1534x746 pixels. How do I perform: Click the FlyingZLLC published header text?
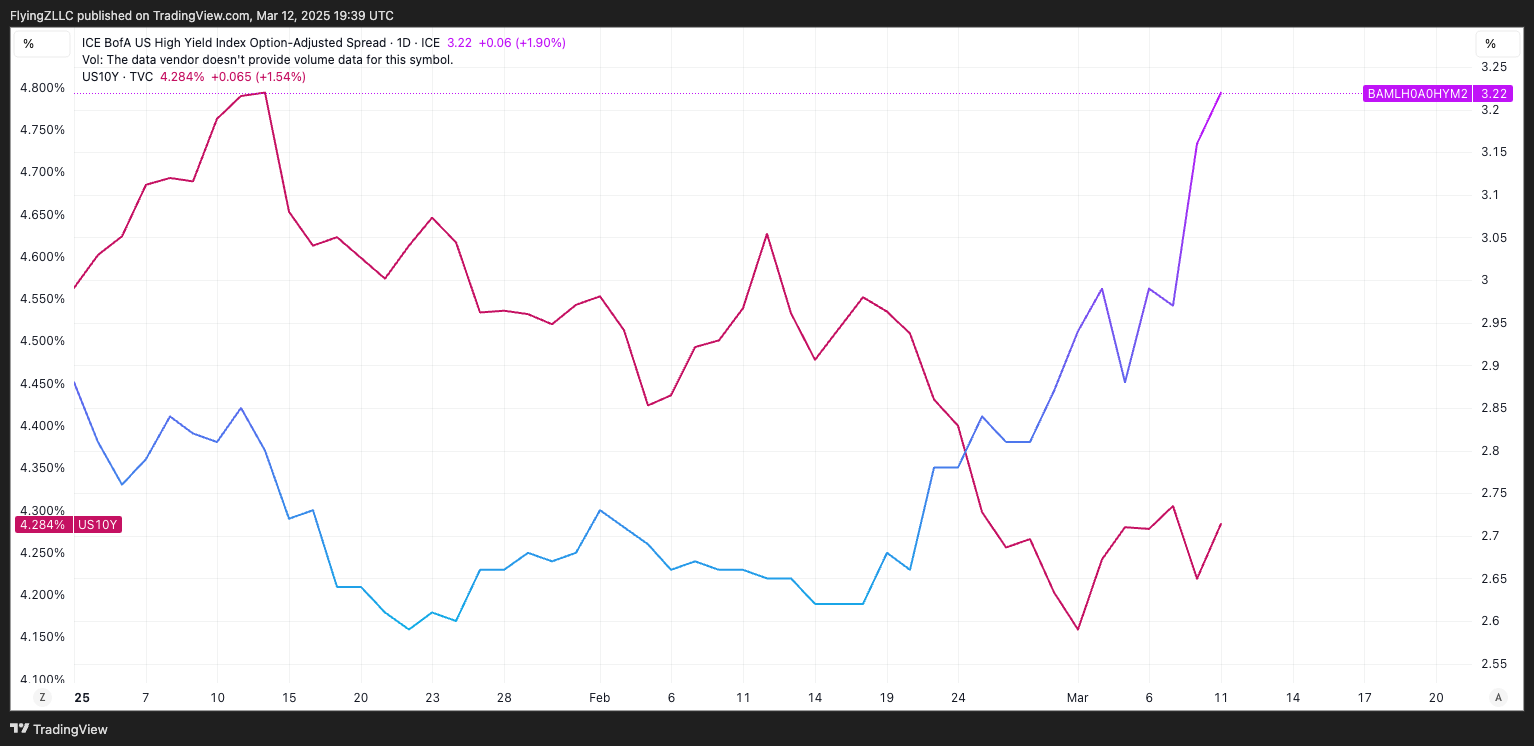pos(202,15)
